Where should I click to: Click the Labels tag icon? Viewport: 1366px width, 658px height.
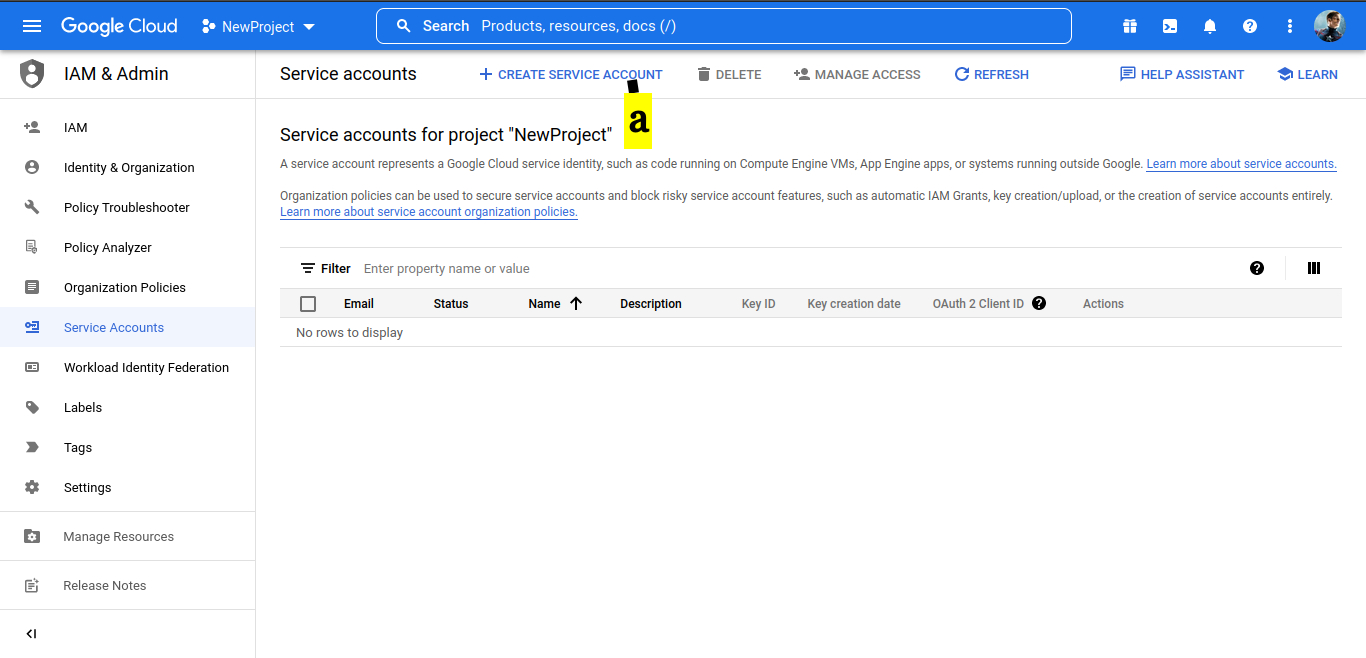pyautogui.click(x=32, y=407)
